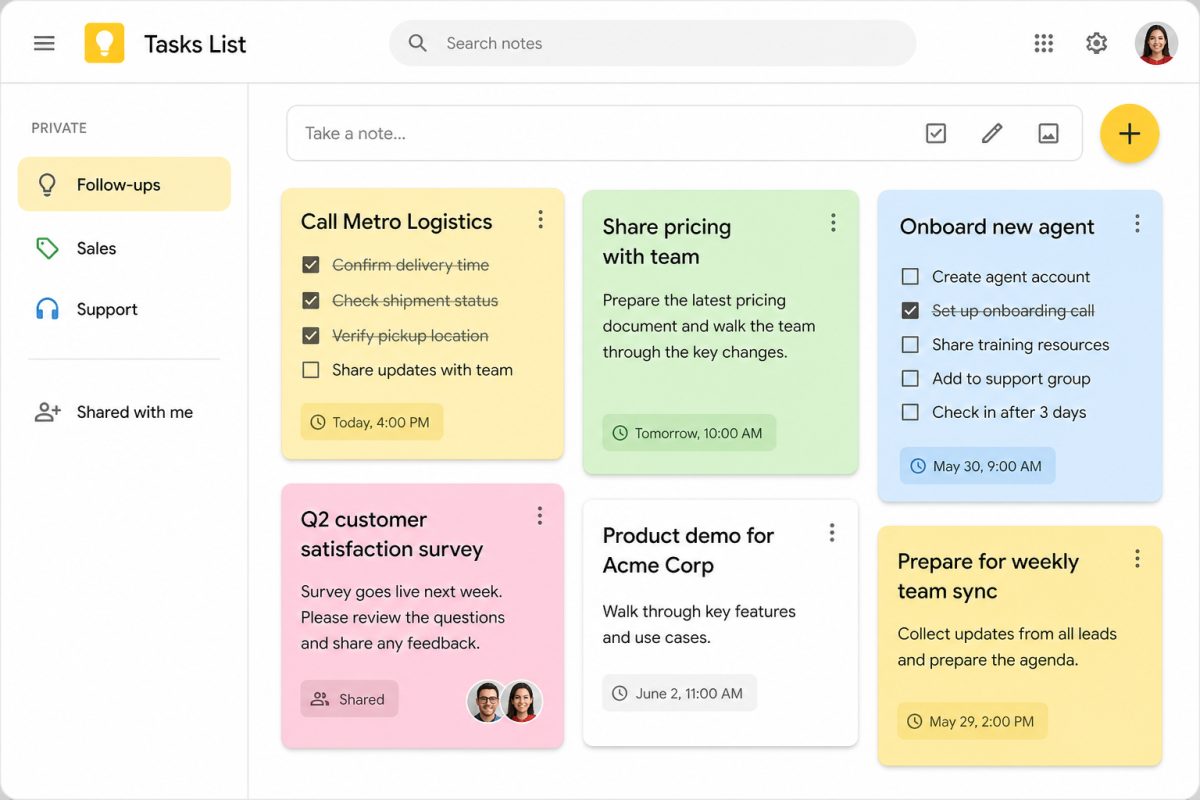The image size is (1200, 800).
Task: Open more options on Q2 survey note
Action: tap(540, 516)
